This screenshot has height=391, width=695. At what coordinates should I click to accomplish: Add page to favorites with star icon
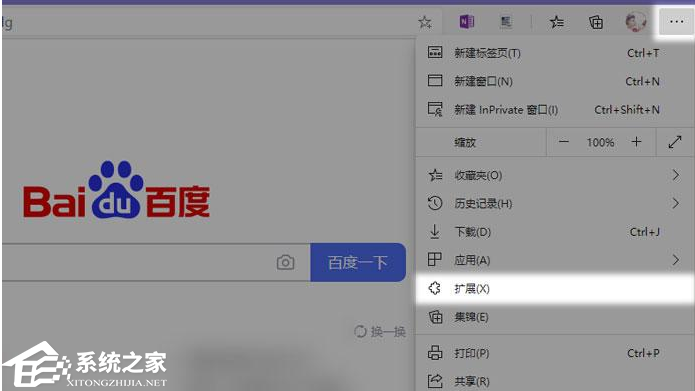[425, 22]
